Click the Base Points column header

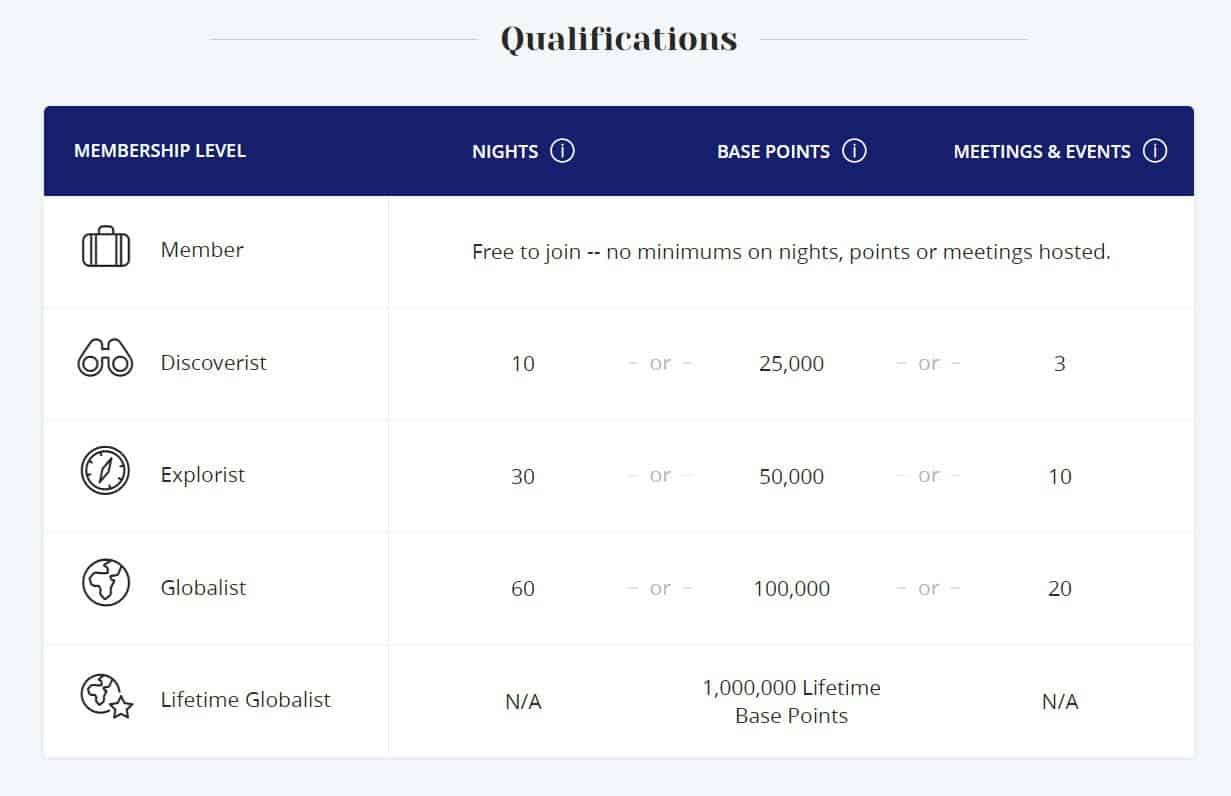click(x=773, y=151)
